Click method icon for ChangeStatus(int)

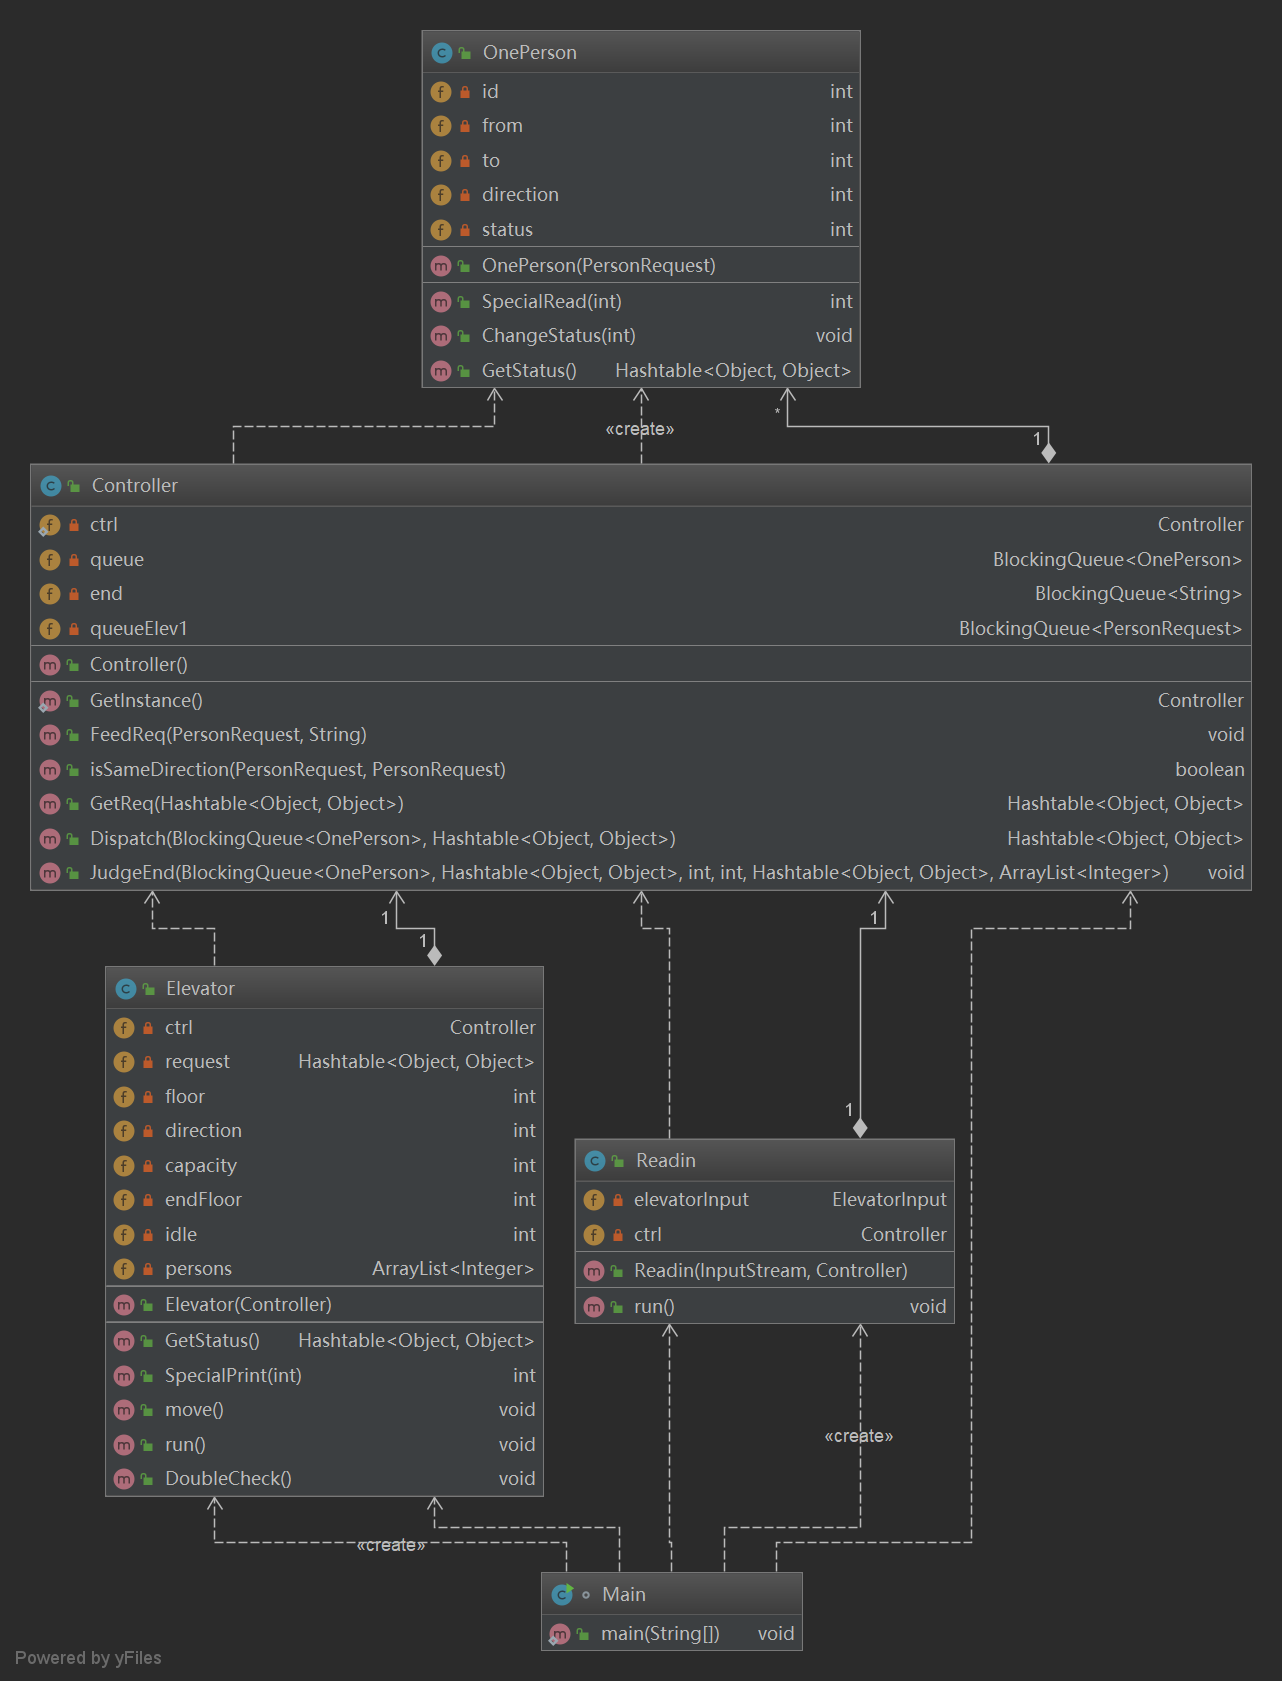441,335
